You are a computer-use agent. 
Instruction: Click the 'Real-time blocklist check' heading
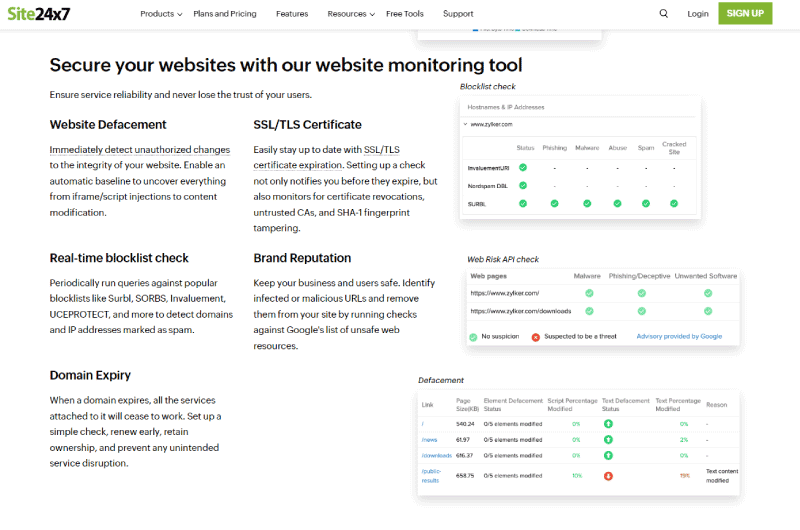click(x=119, y=258)
